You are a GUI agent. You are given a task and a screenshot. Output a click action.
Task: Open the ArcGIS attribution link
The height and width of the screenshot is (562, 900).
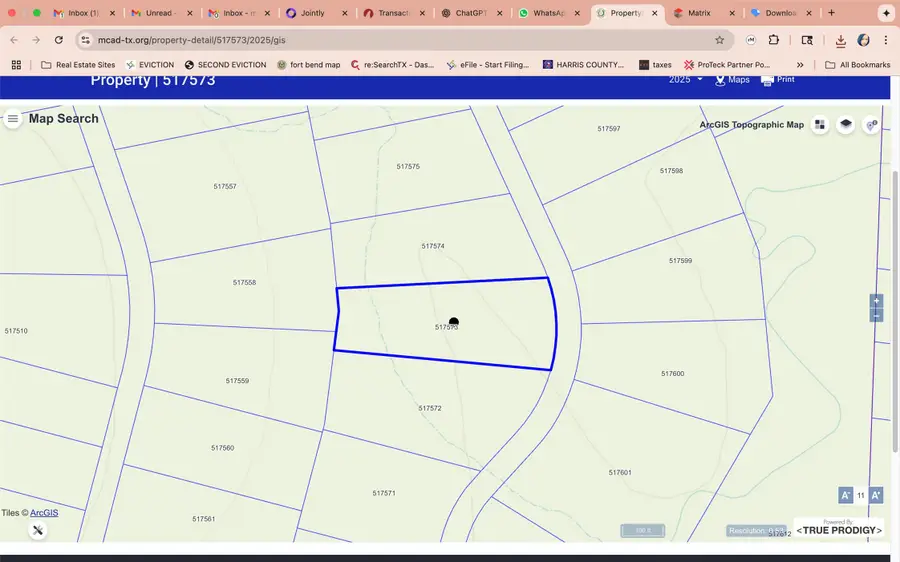coord(44,513)
